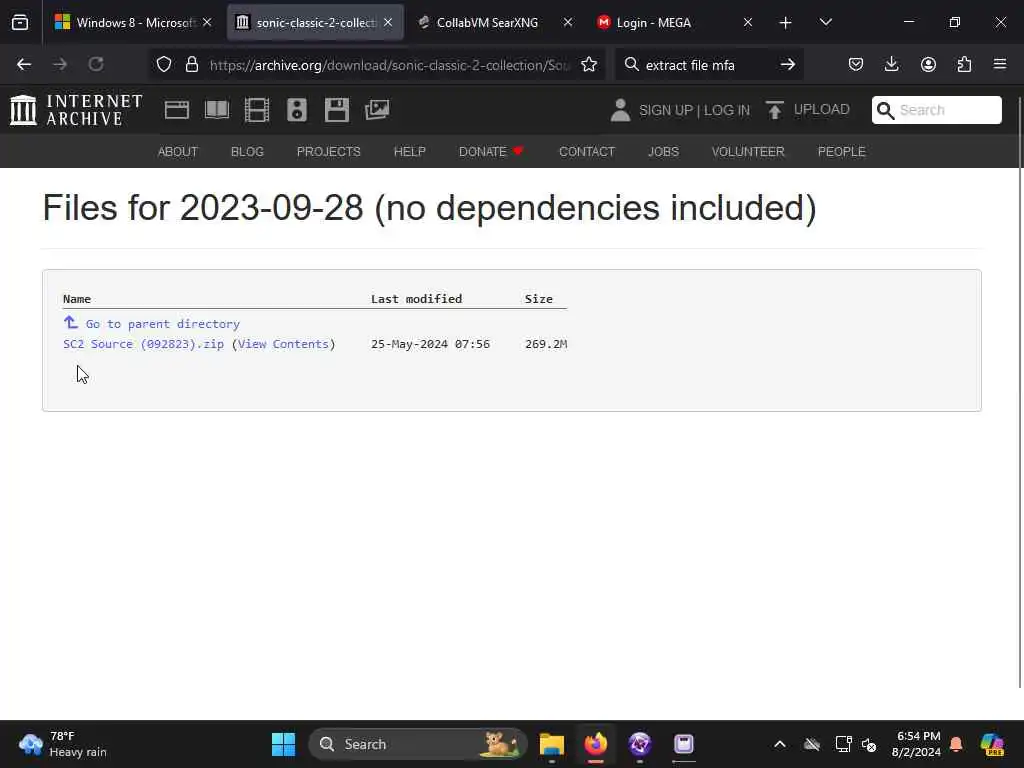Open the JOBS menu item
1024x768 pixels.
coord(664,152)
